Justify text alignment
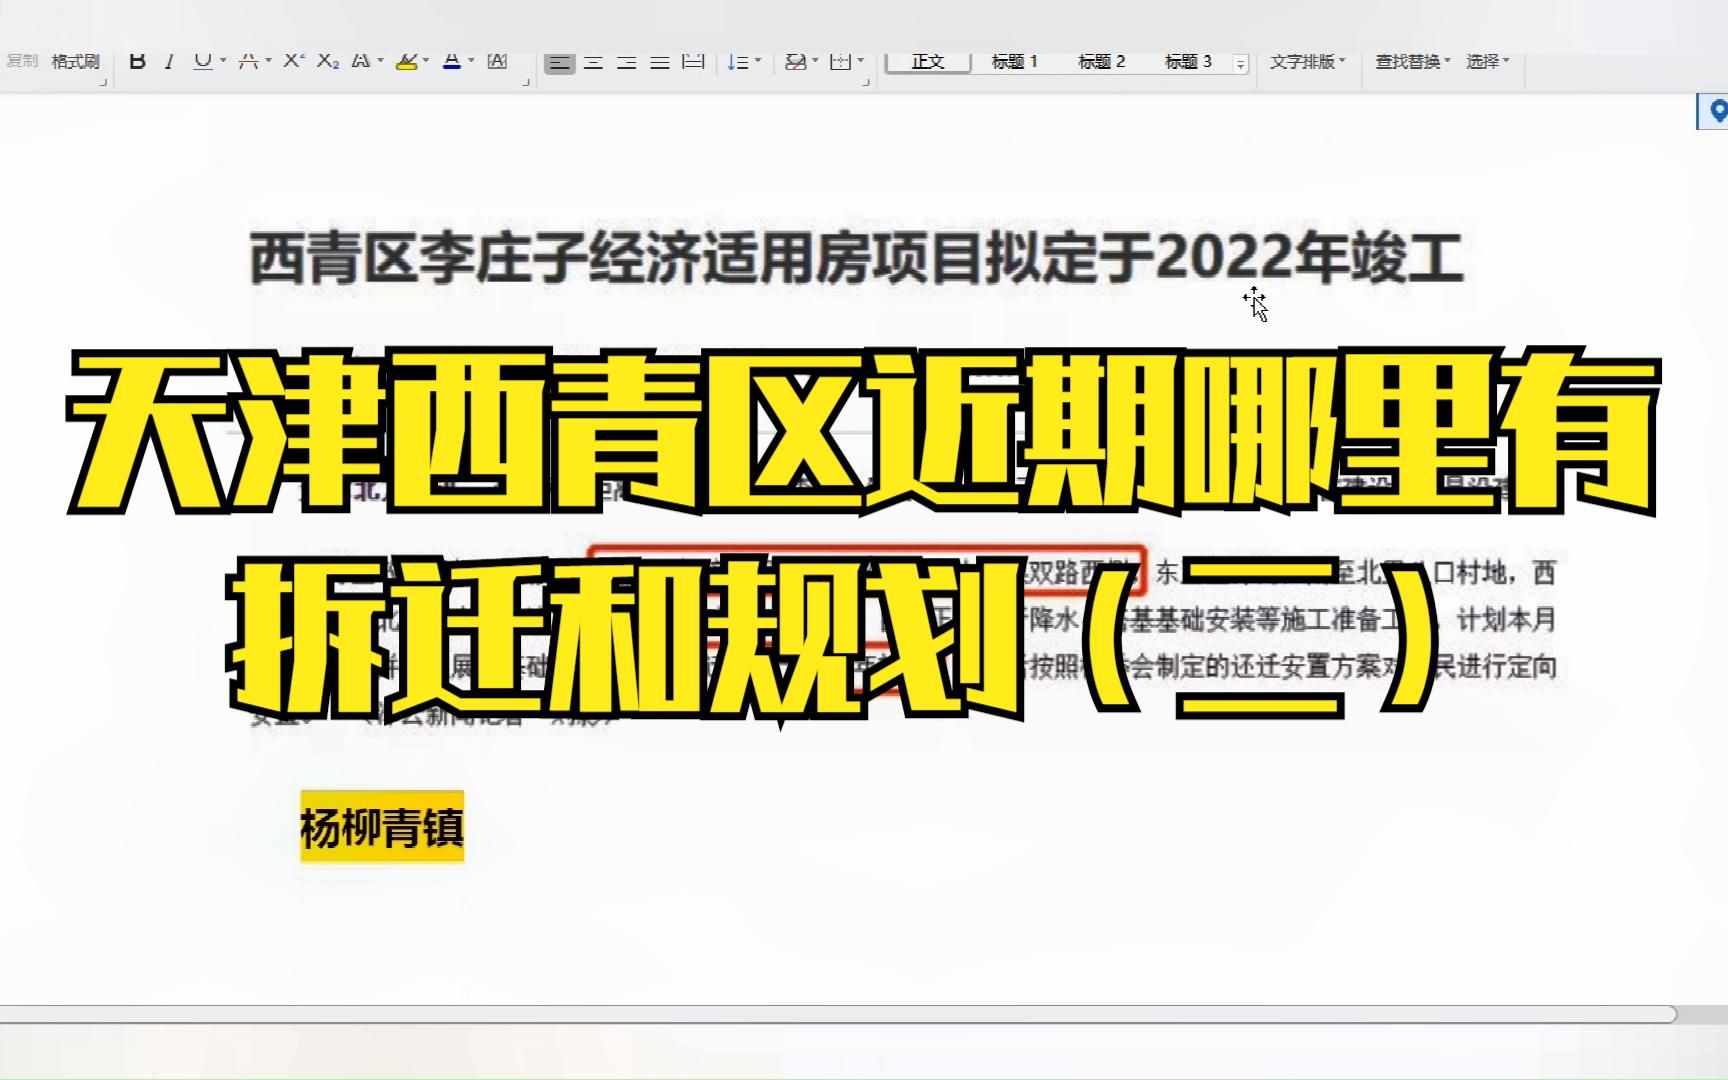This screenshot has height=1080, width=1728. (x=660, y=63)
